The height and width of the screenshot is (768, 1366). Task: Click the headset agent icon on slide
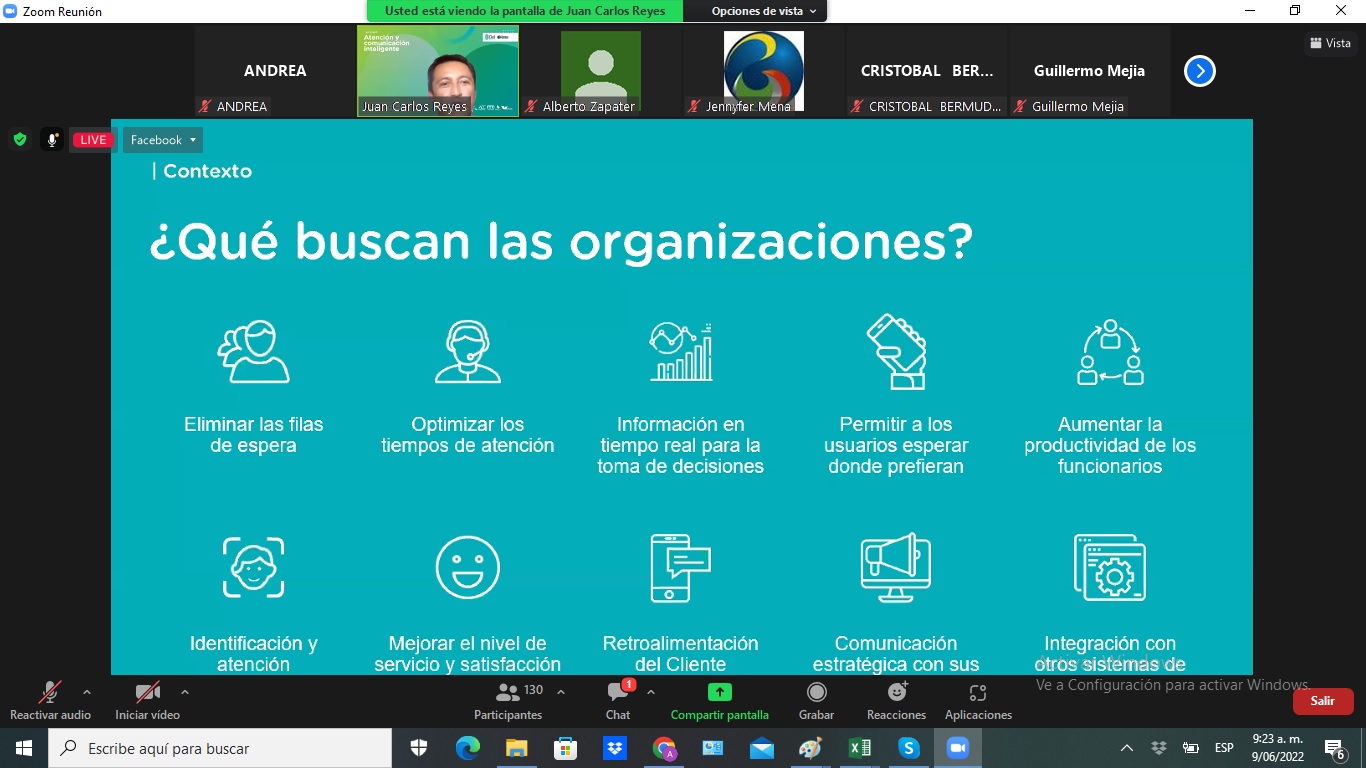[x=468, y=351]
